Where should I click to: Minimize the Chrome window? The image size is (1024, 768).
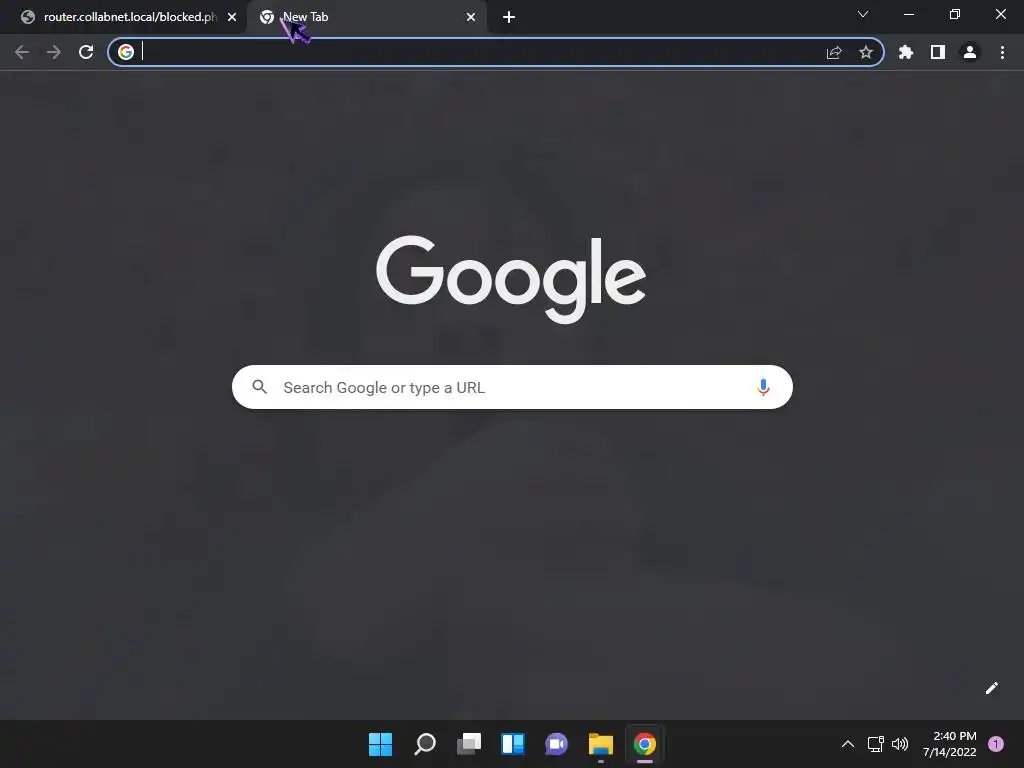[x=908, y=14]
